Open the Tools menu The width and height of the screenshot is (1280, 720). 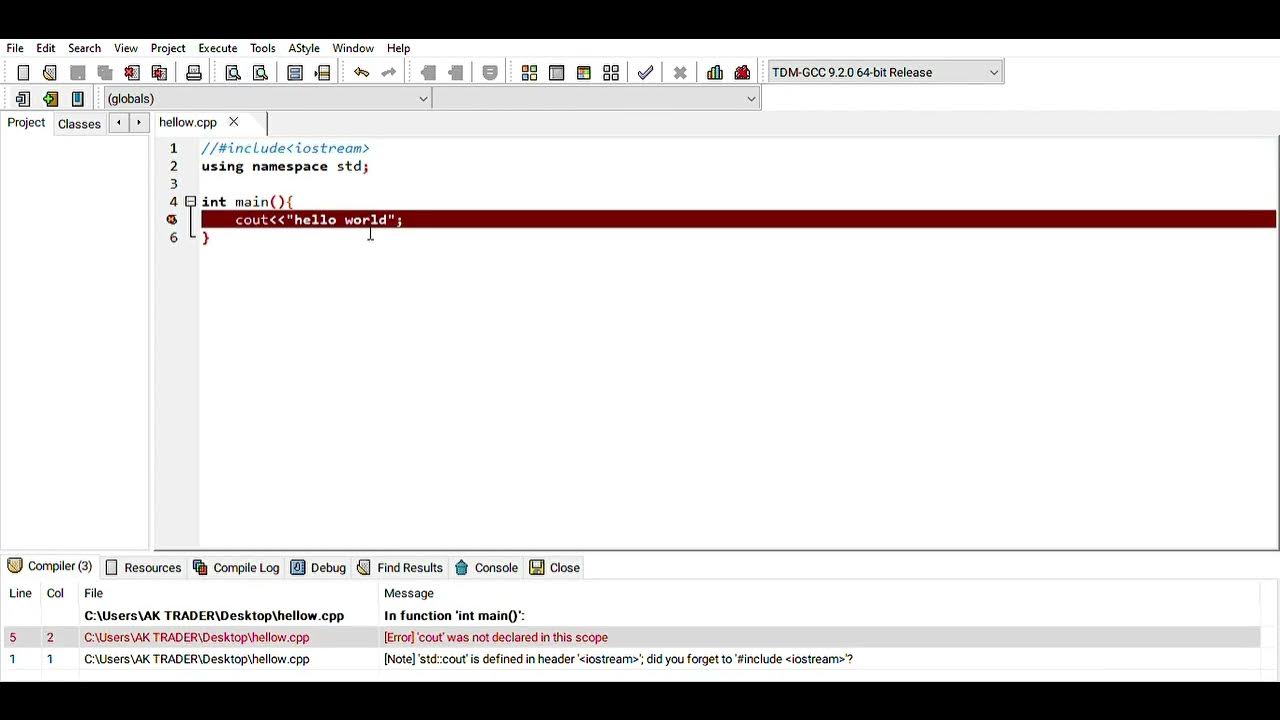[263, 48]
